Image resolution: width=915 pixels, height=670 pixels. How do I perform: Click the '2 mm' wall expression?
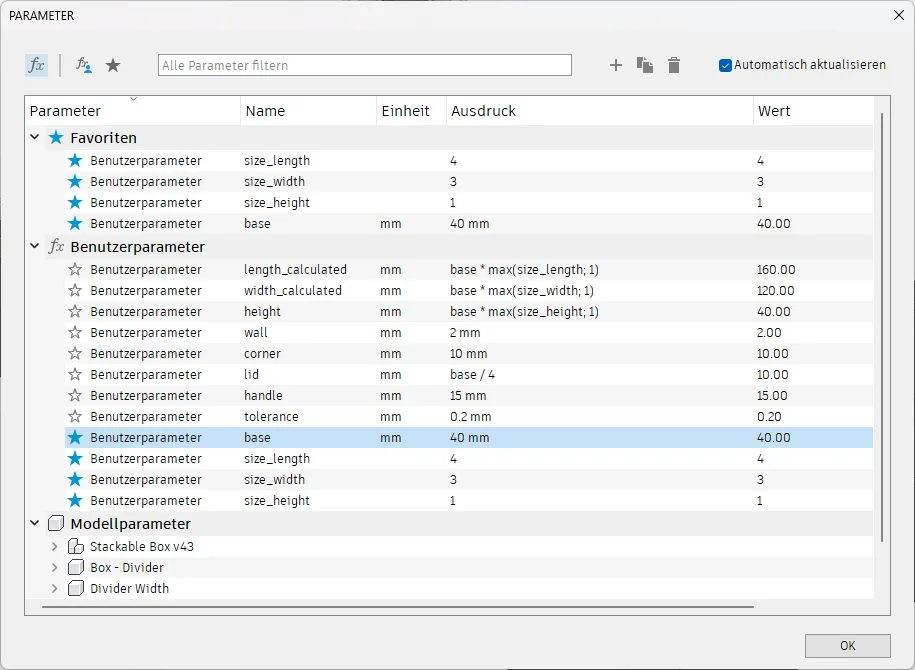(x=465, y=333)
